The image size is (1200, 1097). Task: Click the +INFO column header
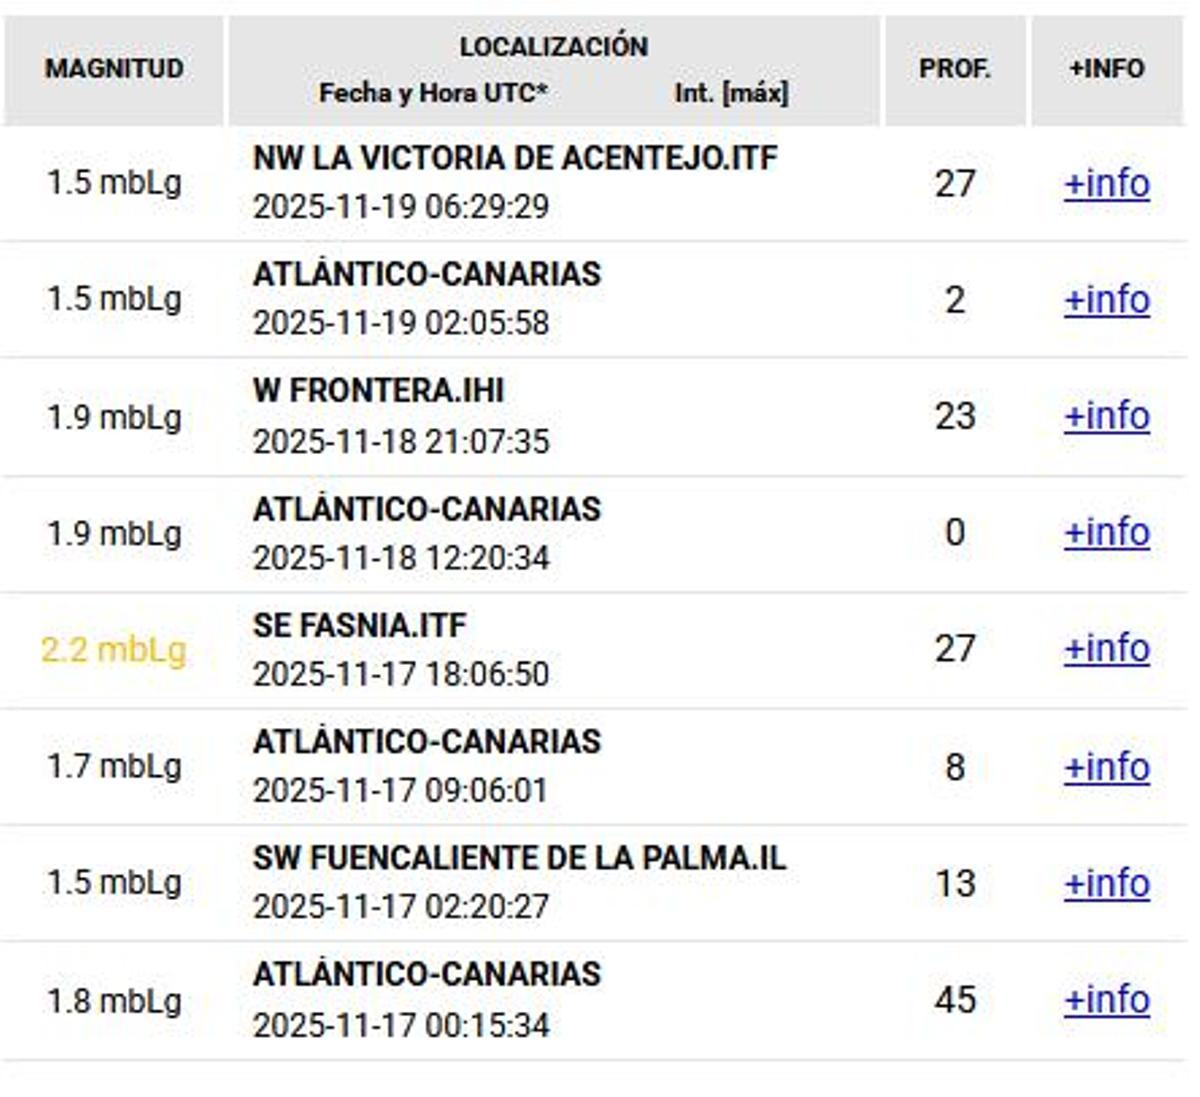[x=1106, y=69]
